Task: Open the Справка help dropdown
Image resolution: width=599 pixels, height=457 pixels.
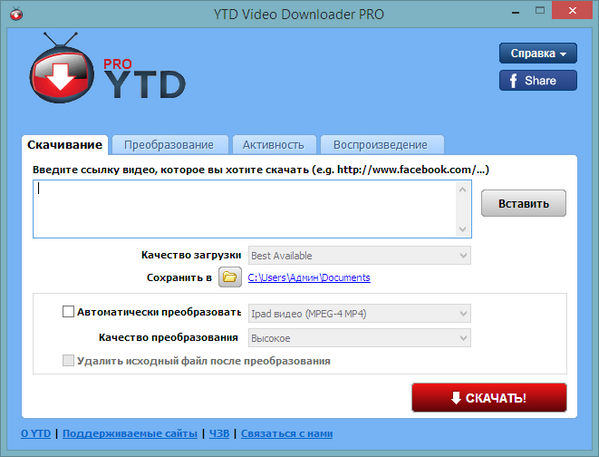Action: (538, 53)
